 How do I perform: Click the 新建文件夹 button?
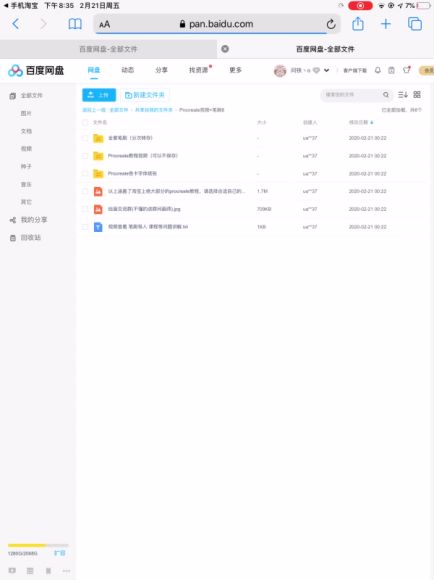coord(145,95)
